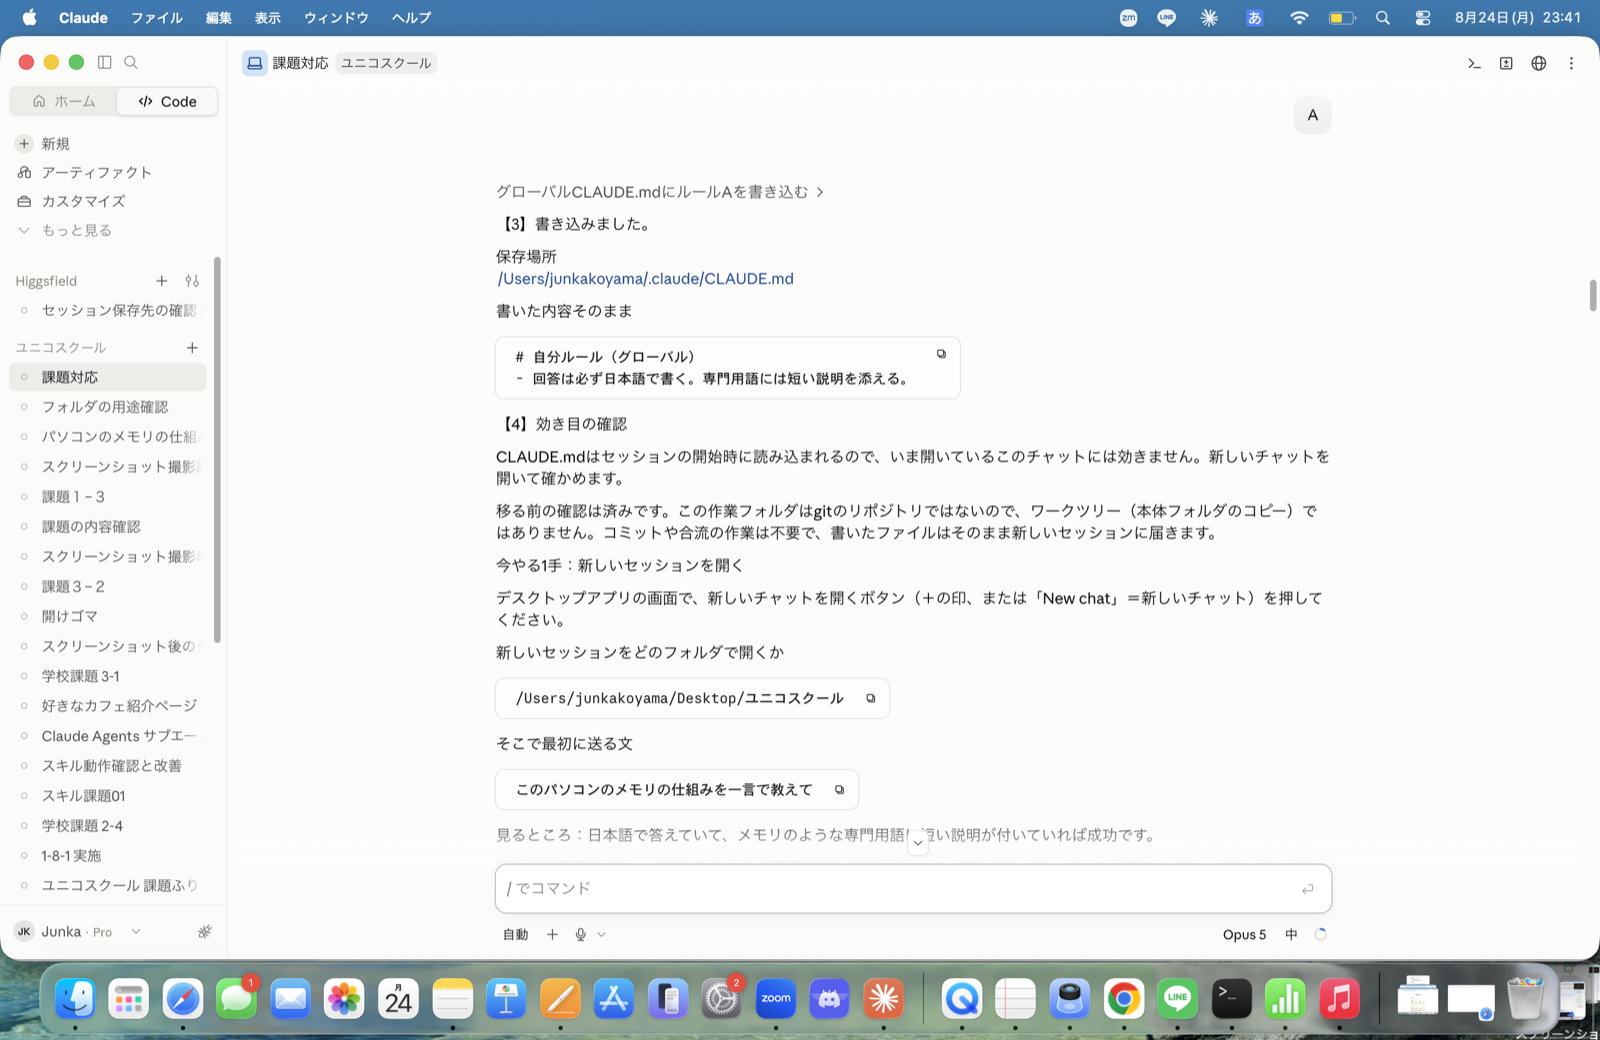Viewport: 1600px width, 1040px height.
Task: Open カスタマイズ in sidebar
Action: coord(83,201)
